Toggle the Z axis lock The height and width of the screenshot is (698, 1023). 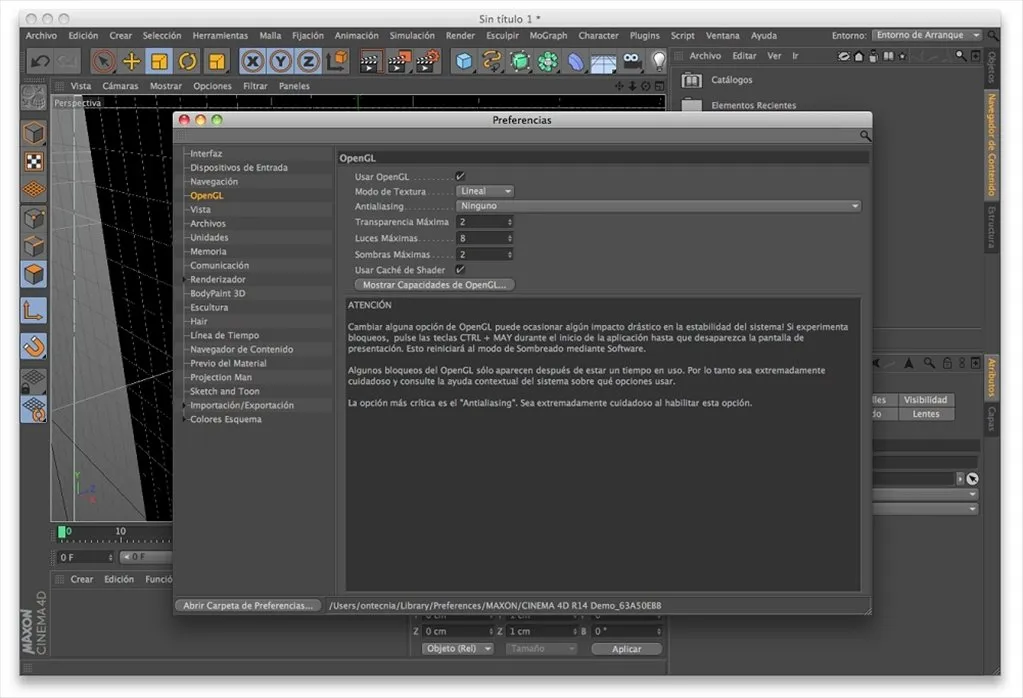coord(309,61)
